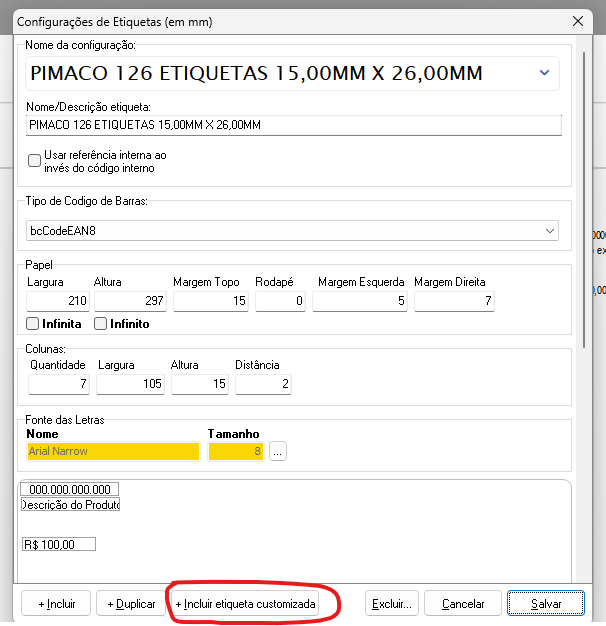
Task: Expand the Tipo de Codigo de Barras combo box
Action: (550, 231)
